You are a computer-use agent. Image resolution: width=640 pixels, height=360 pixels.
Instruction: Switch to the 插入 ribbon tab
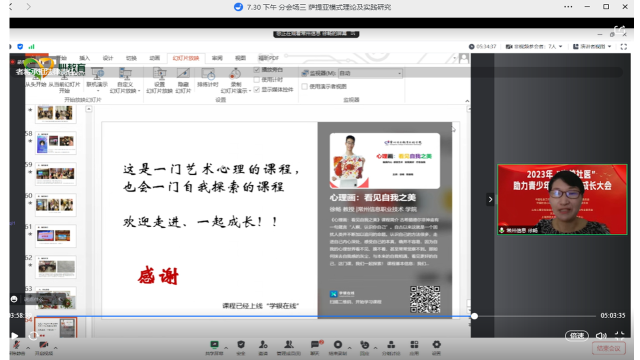click(84, 58)
